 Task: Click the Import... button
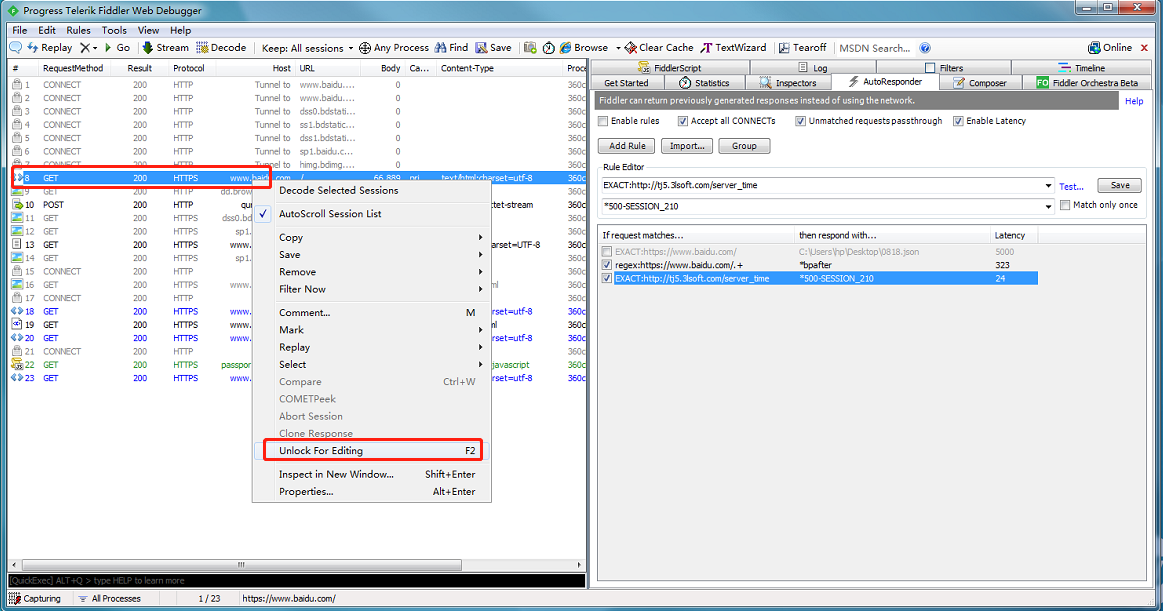[687, 146]
